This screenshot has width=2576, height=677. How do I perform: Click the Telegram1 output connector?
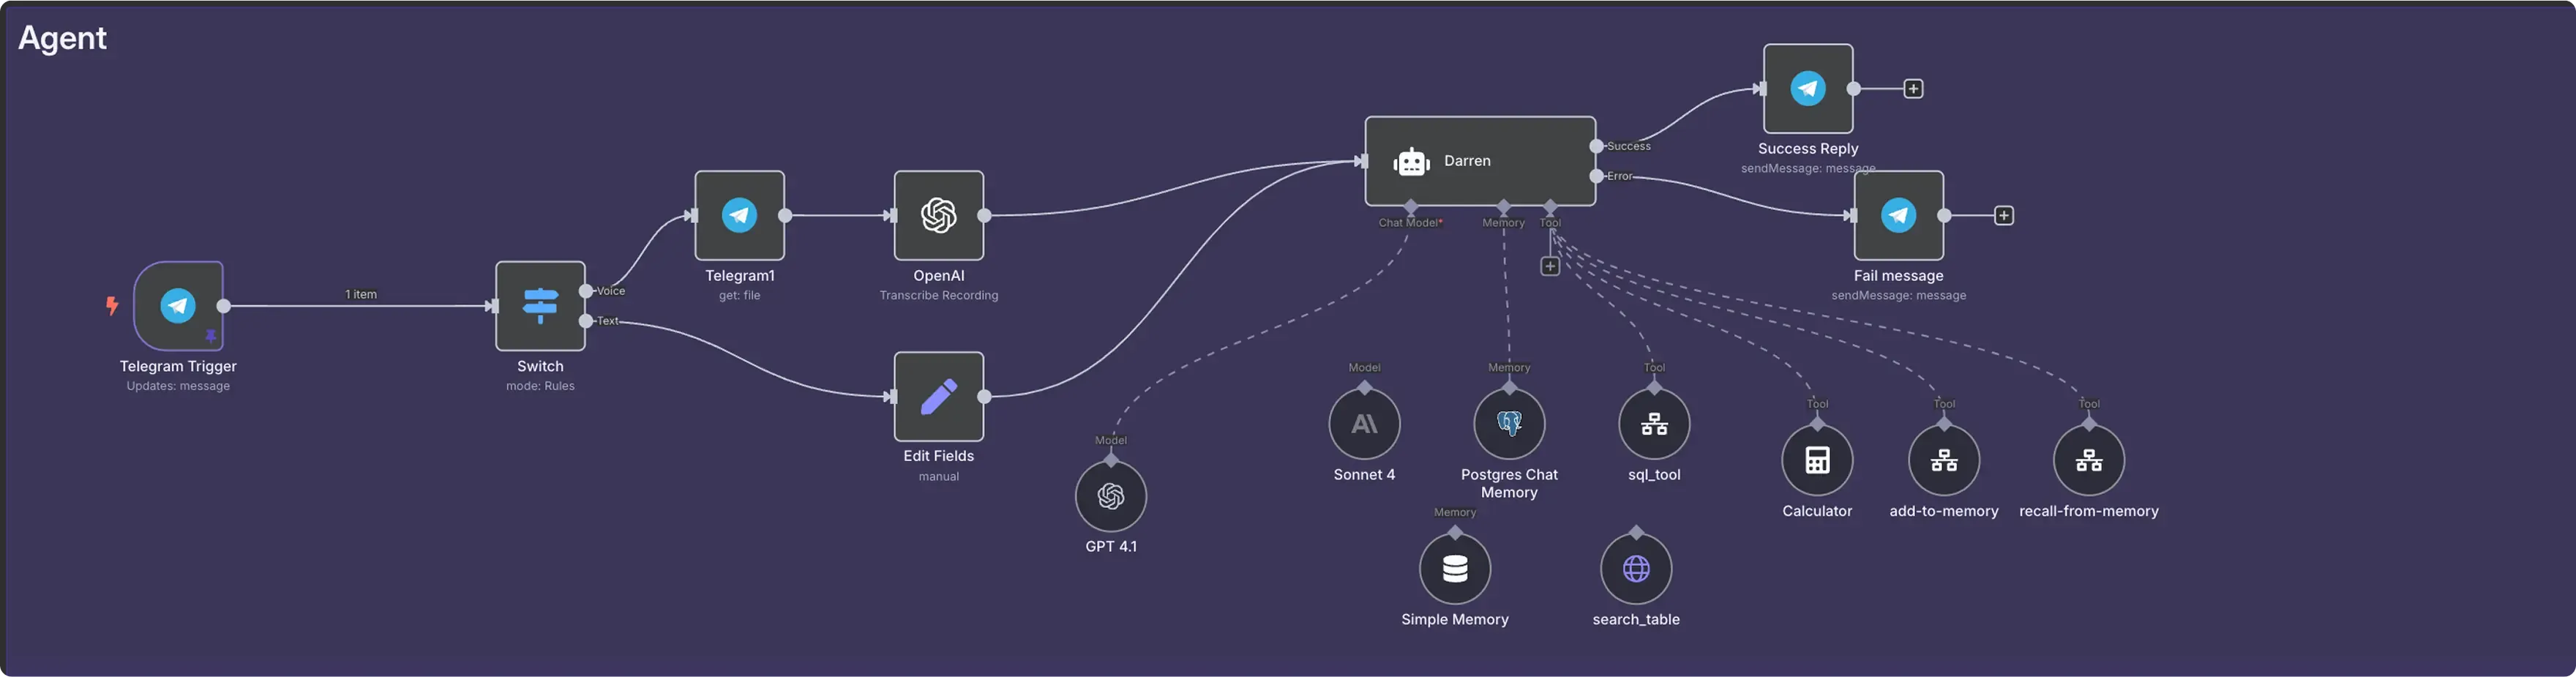tap(785, 215)
